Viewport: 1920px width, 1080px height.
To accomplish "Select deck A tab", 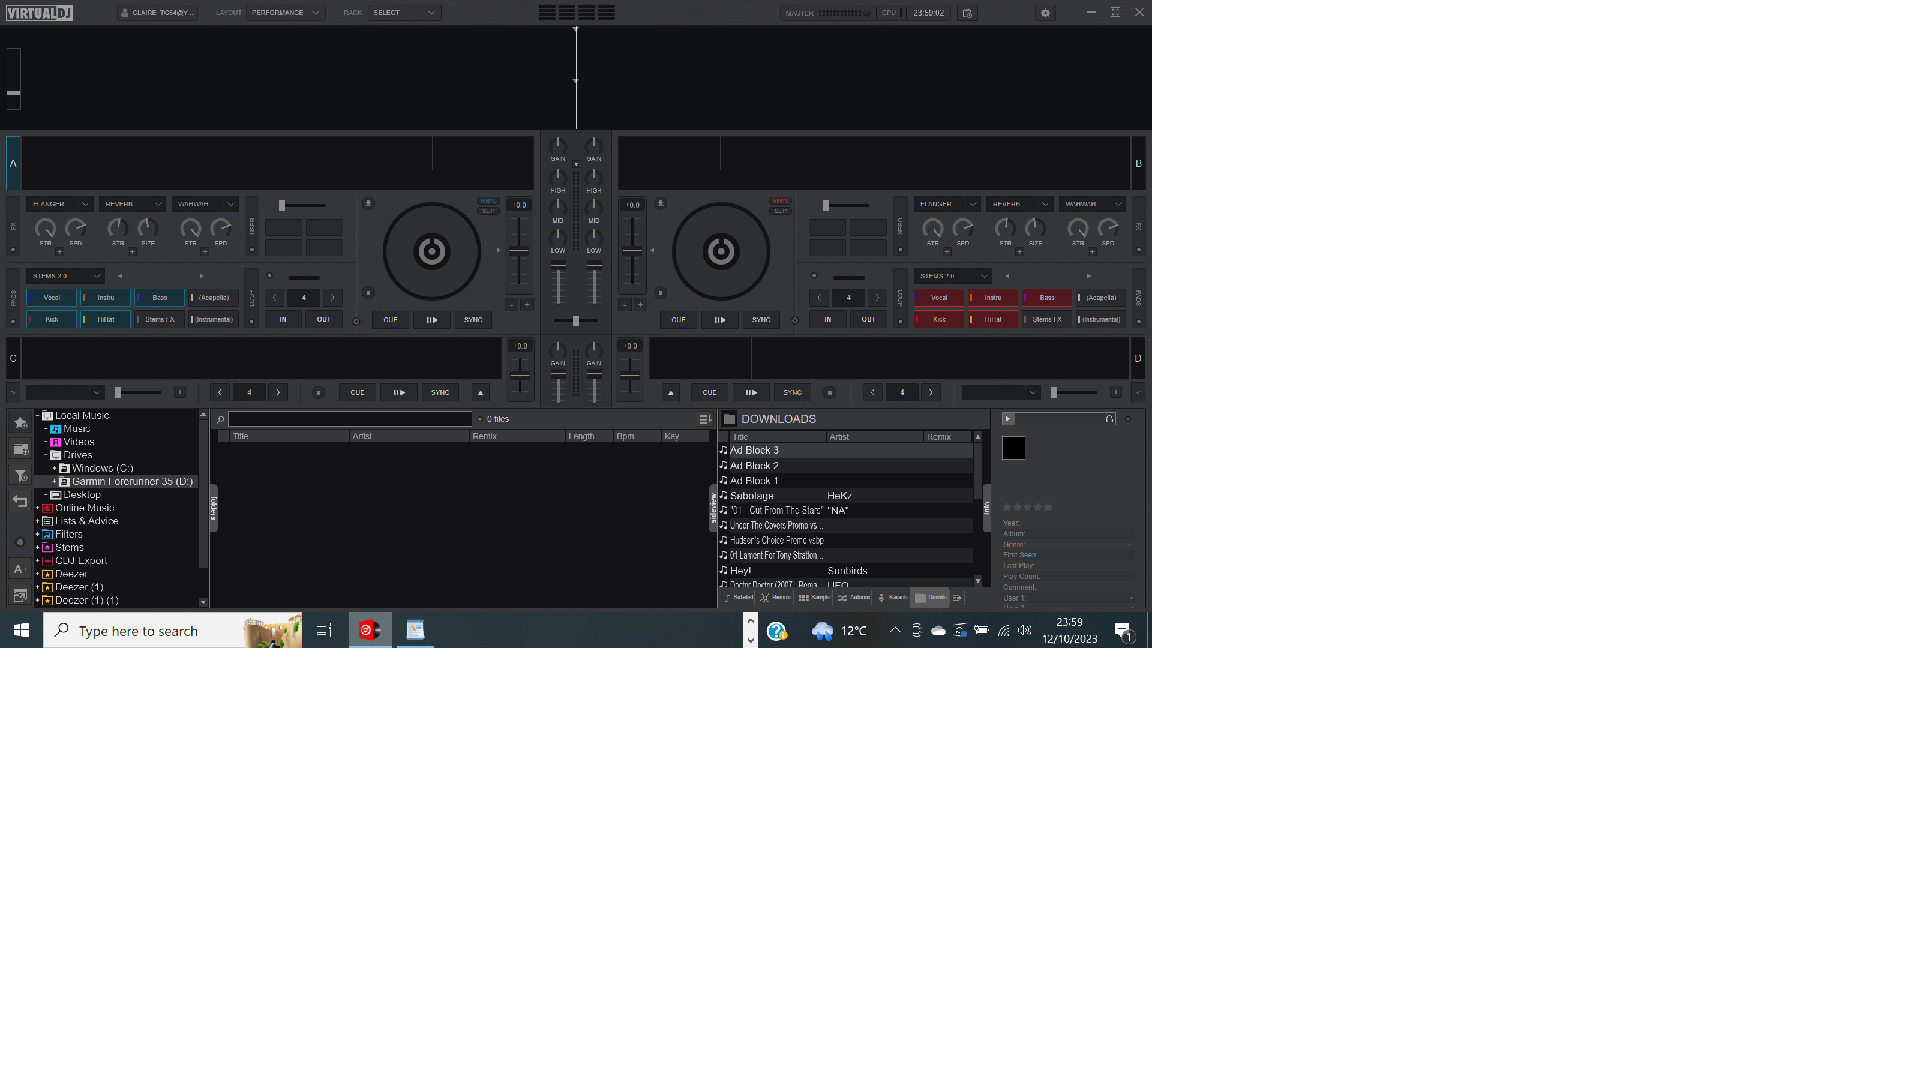I will click(13, 163).
